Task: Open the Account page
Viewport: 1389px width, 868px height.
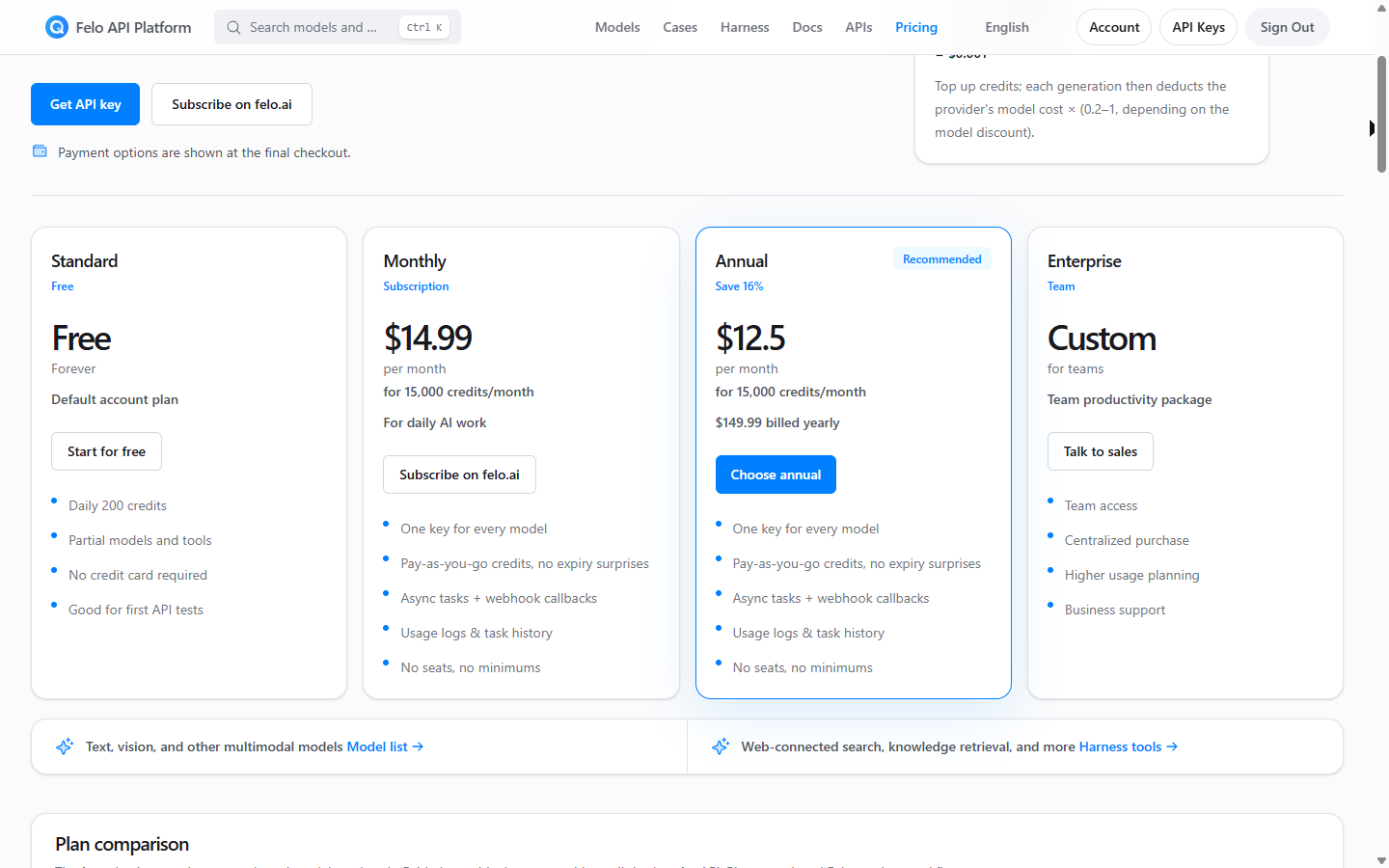Action: (1114, 27)
